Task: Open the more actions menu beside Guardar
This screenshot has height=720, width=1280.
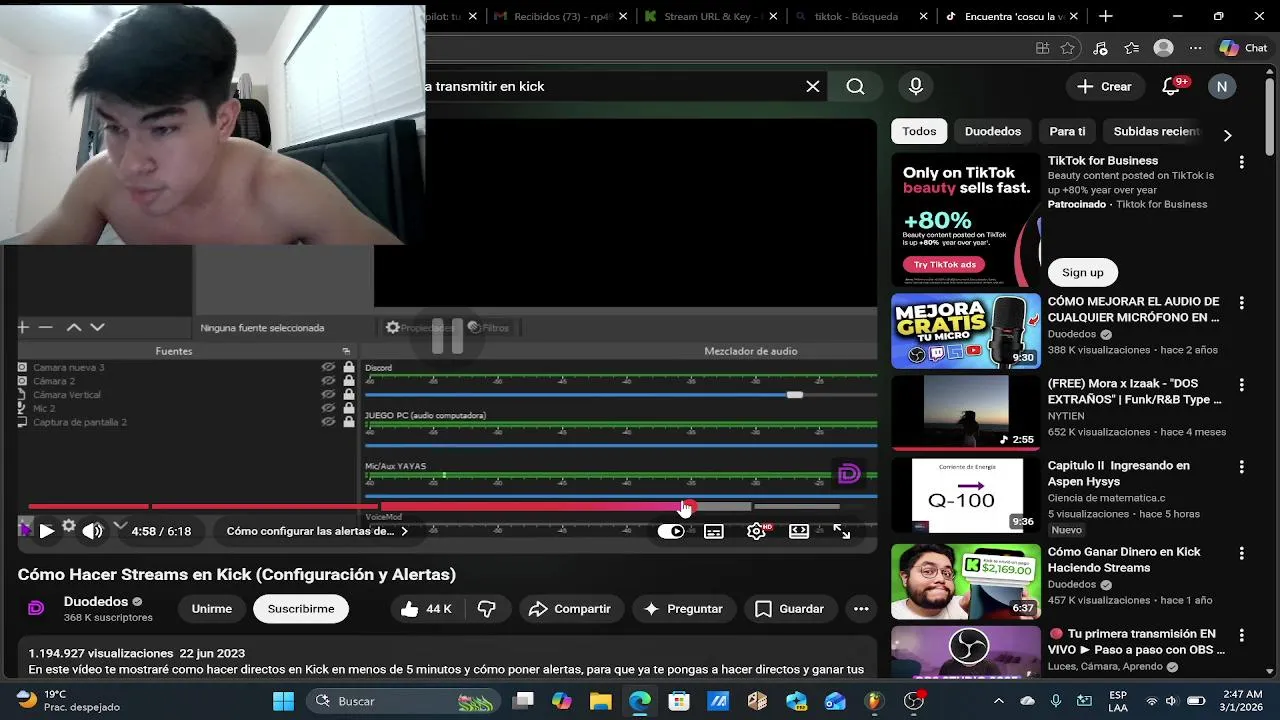Action: coord(861,608)
